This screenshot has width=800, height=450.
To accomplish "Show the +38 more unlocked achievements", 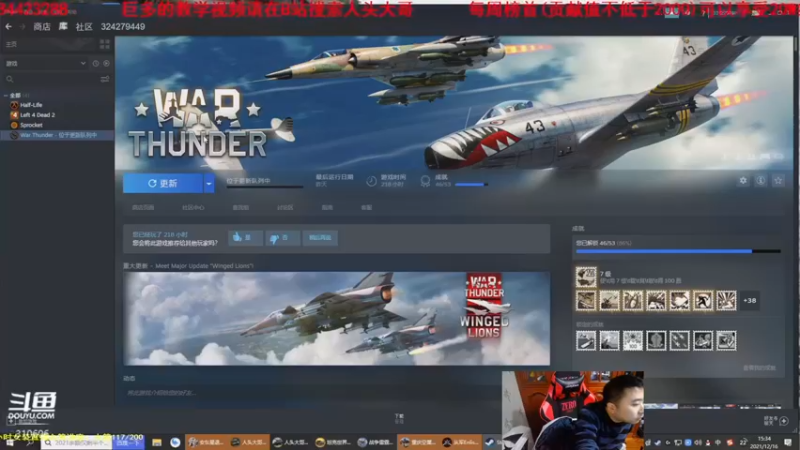I will (x=749, y=301).
